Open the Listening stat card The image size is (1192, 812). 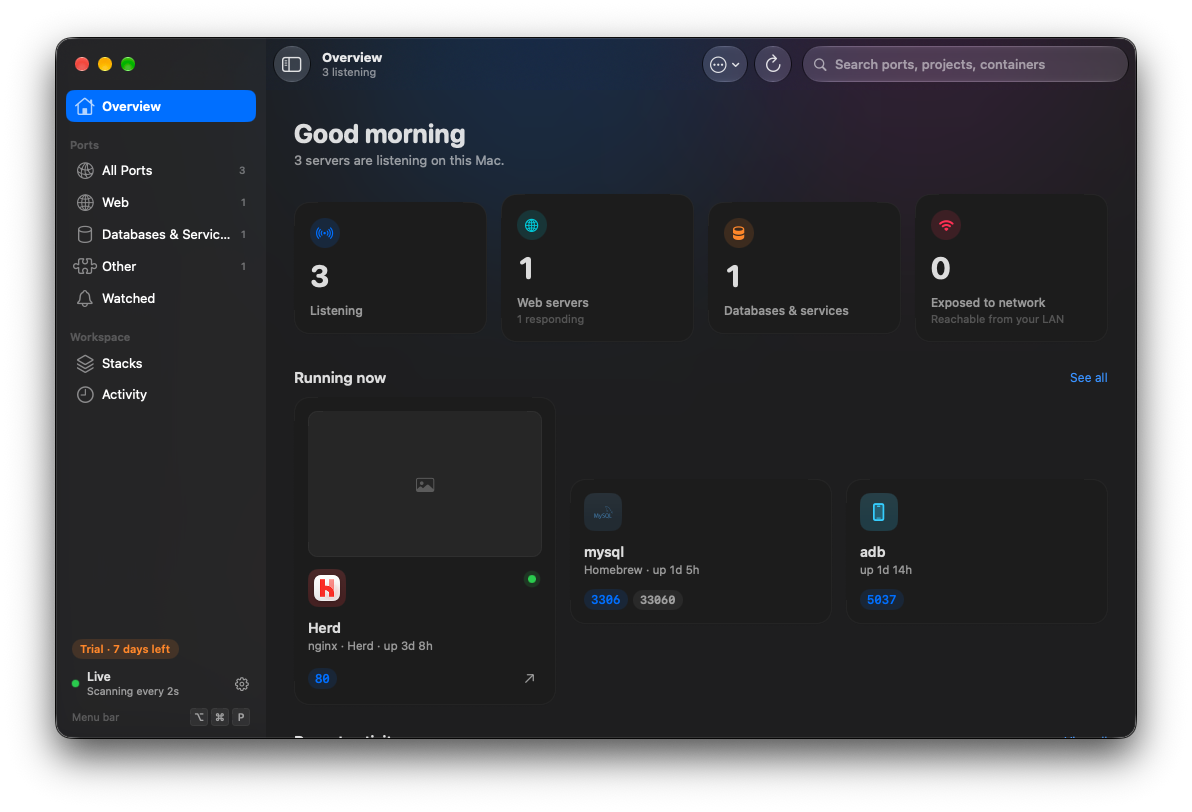pos(390,268)
